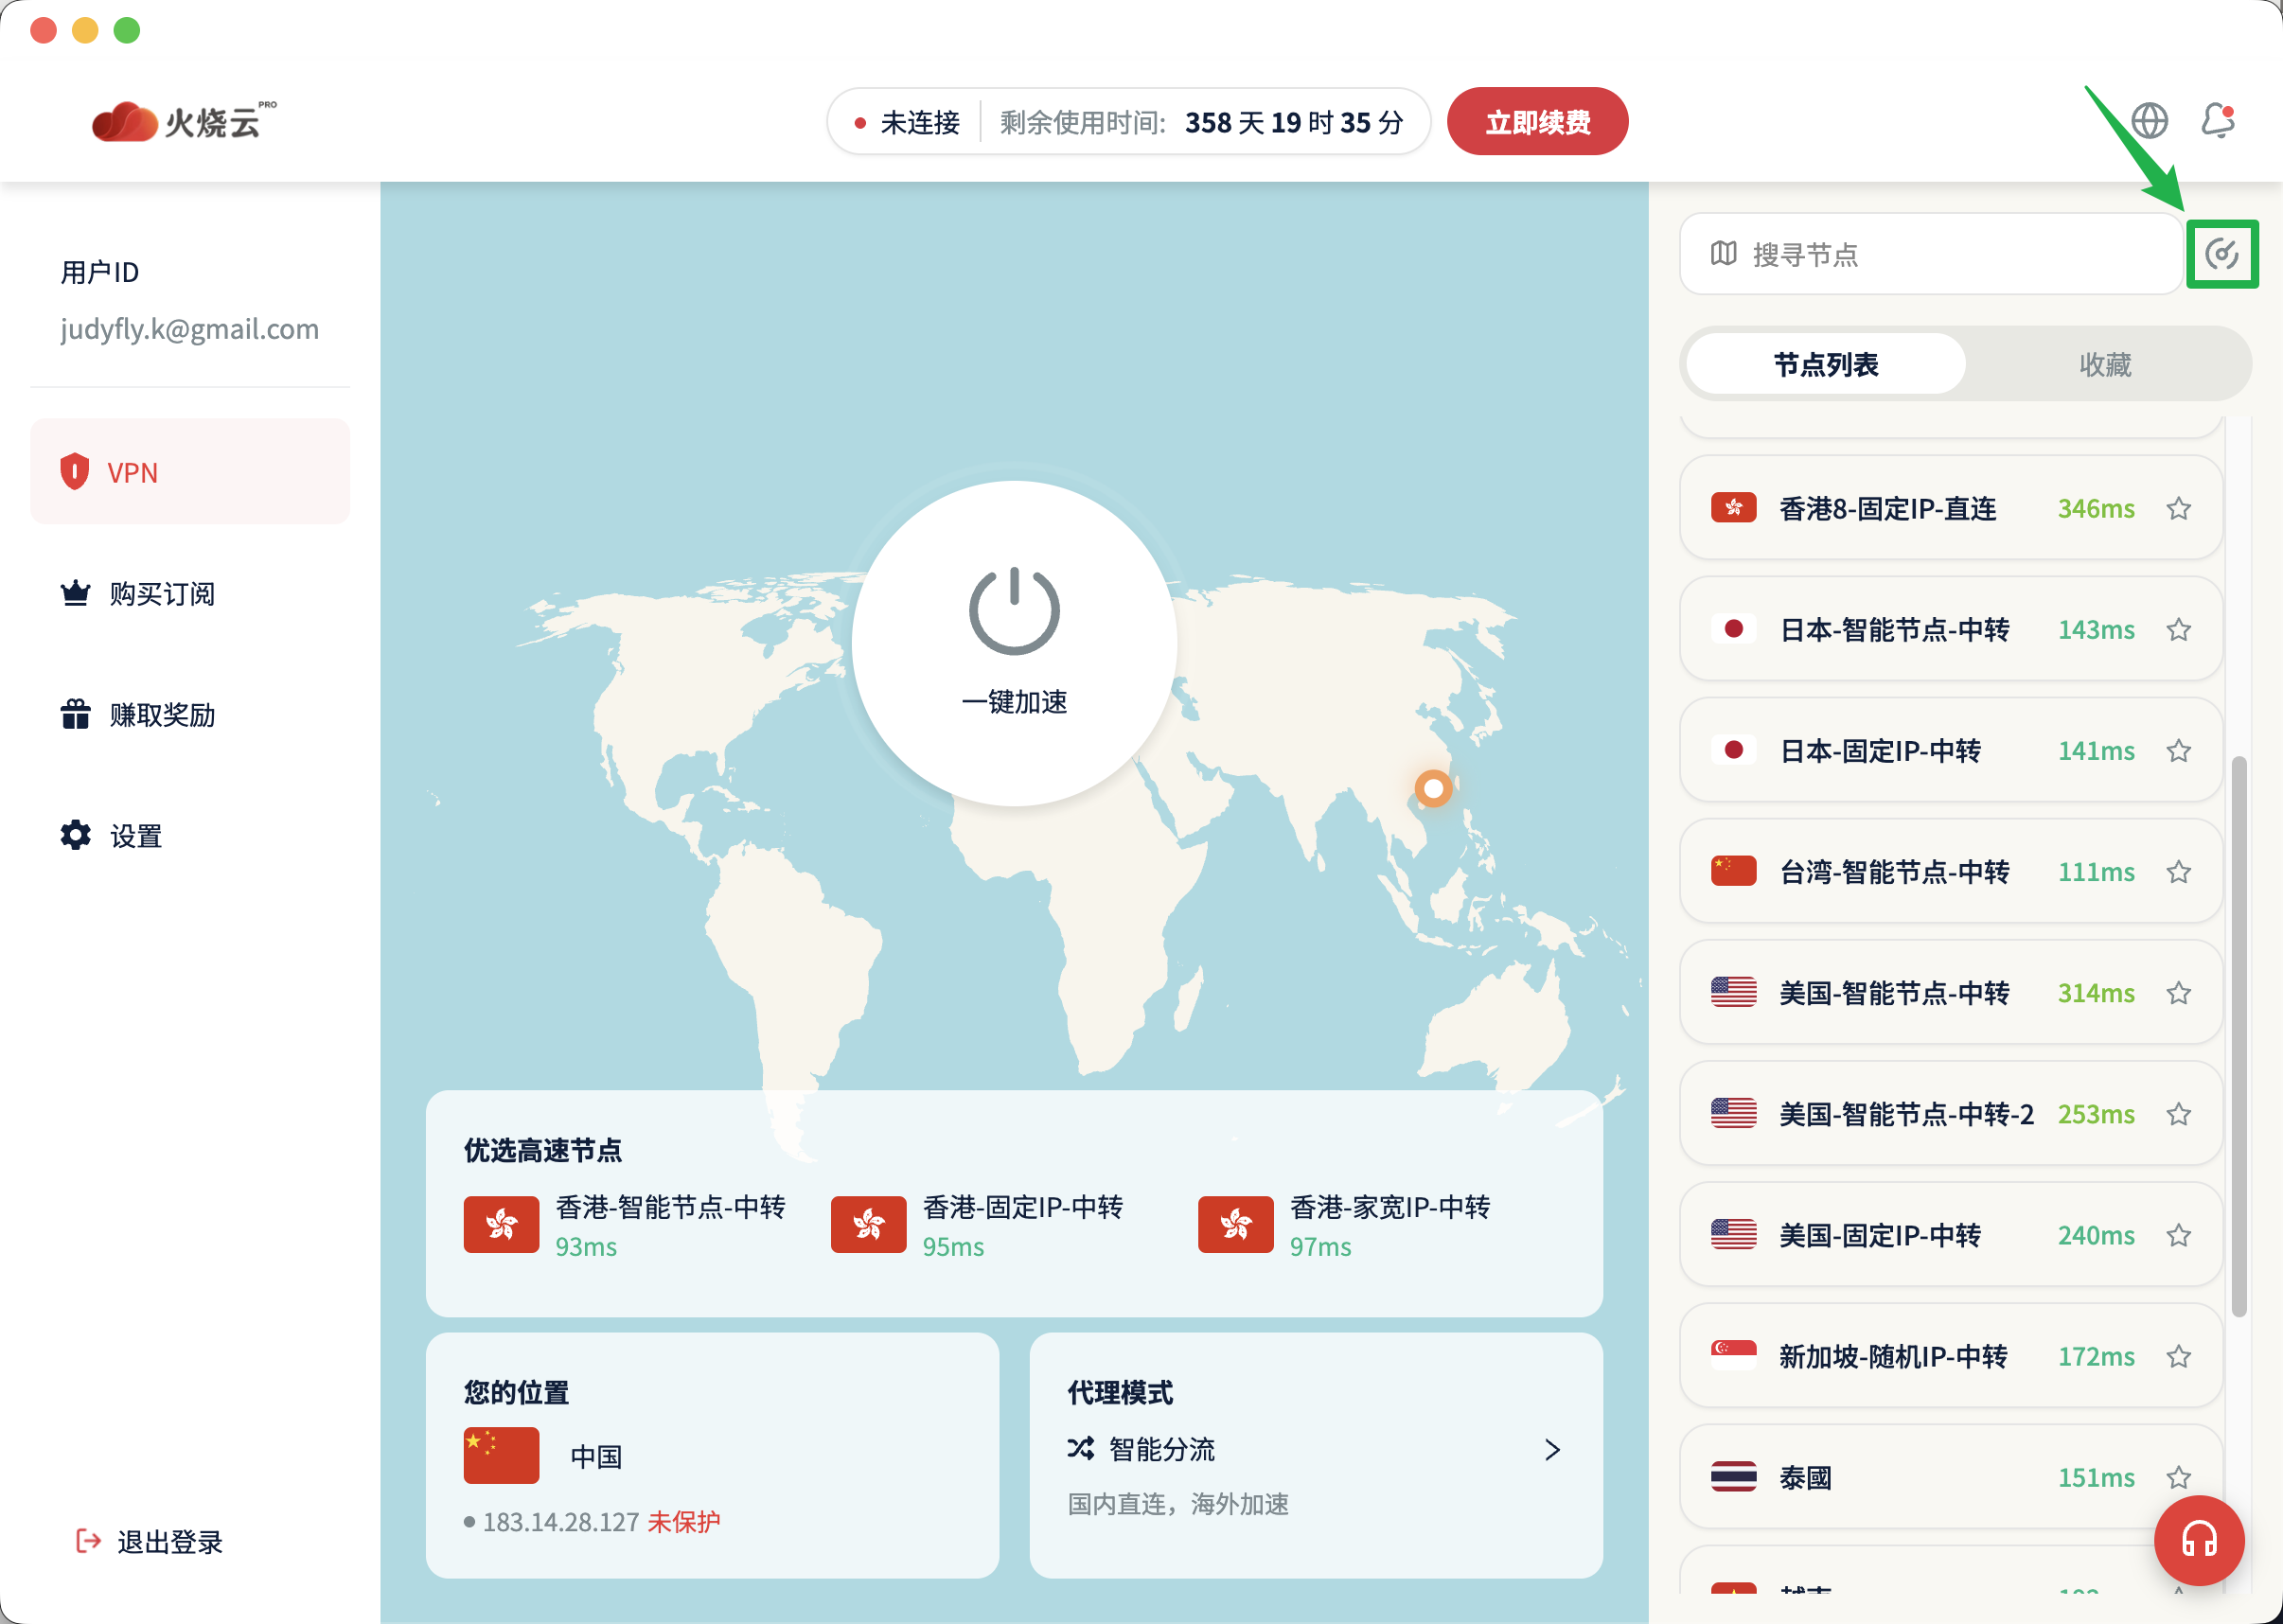The image size is (2283, 1624).
Task: Select the 香港8-固定IP-直连 node
Action: pos(1950,508)
